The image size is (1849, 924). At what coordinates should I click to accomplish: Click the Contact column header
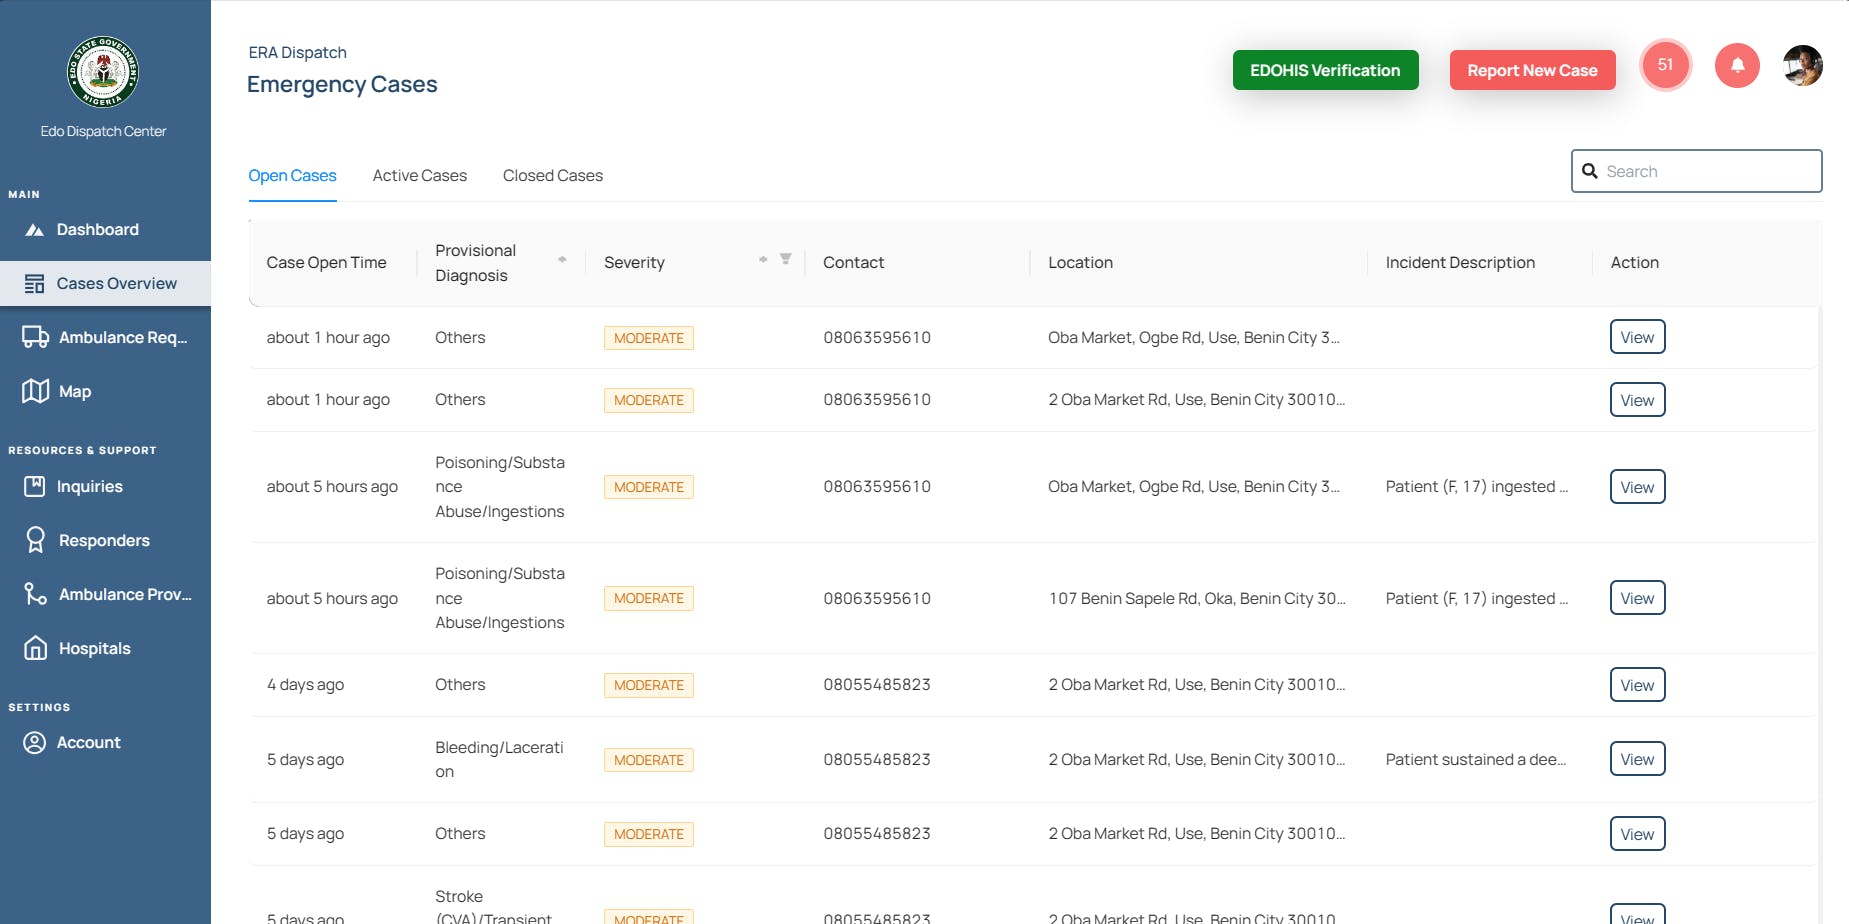tap(853, 262)
